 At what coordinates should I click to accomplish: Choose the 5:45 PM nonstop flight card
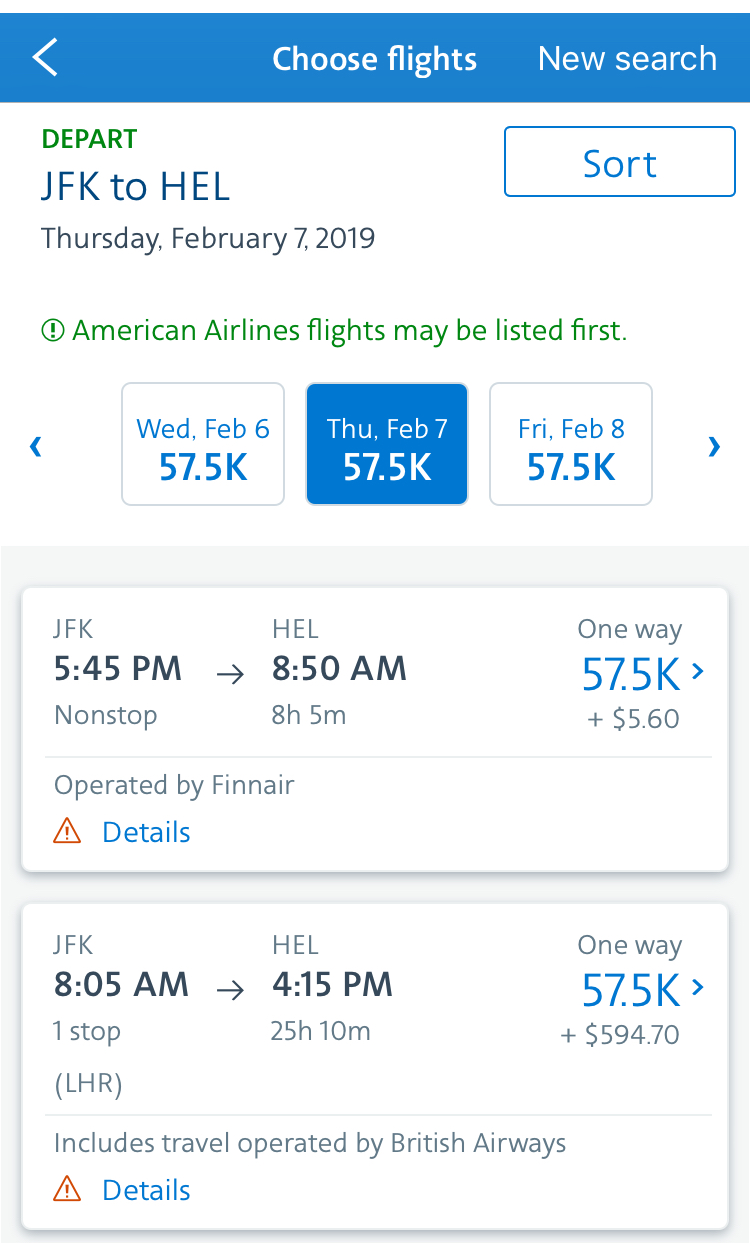(x=300, y=680)
